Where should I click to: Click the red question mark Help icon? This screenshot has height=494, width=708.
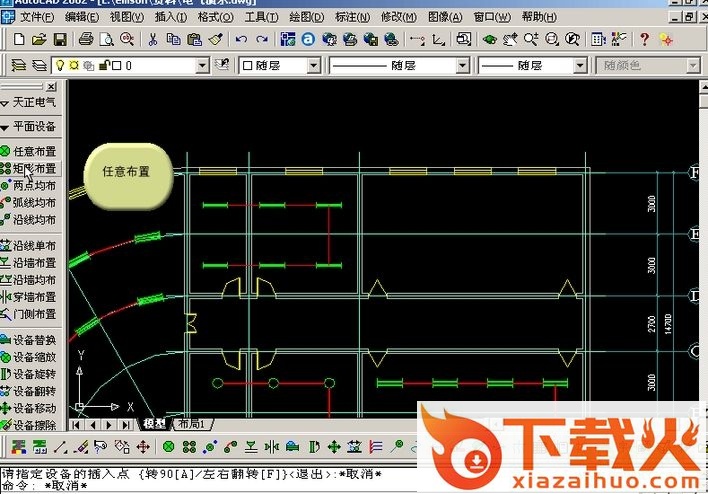644,39
